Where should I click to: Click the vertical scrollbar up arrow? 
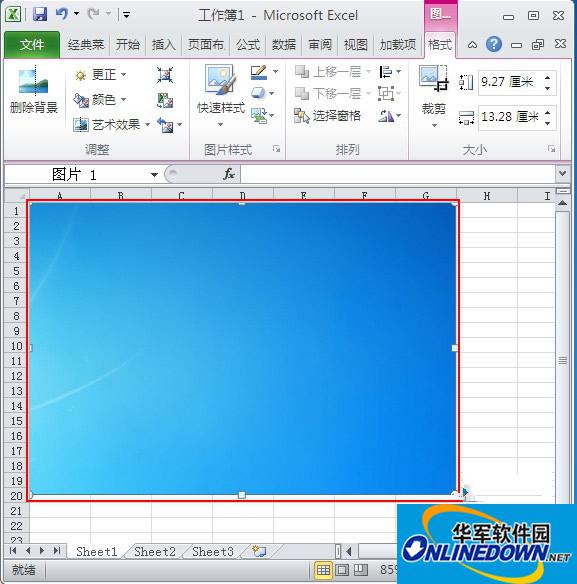[x=562, y=203]
